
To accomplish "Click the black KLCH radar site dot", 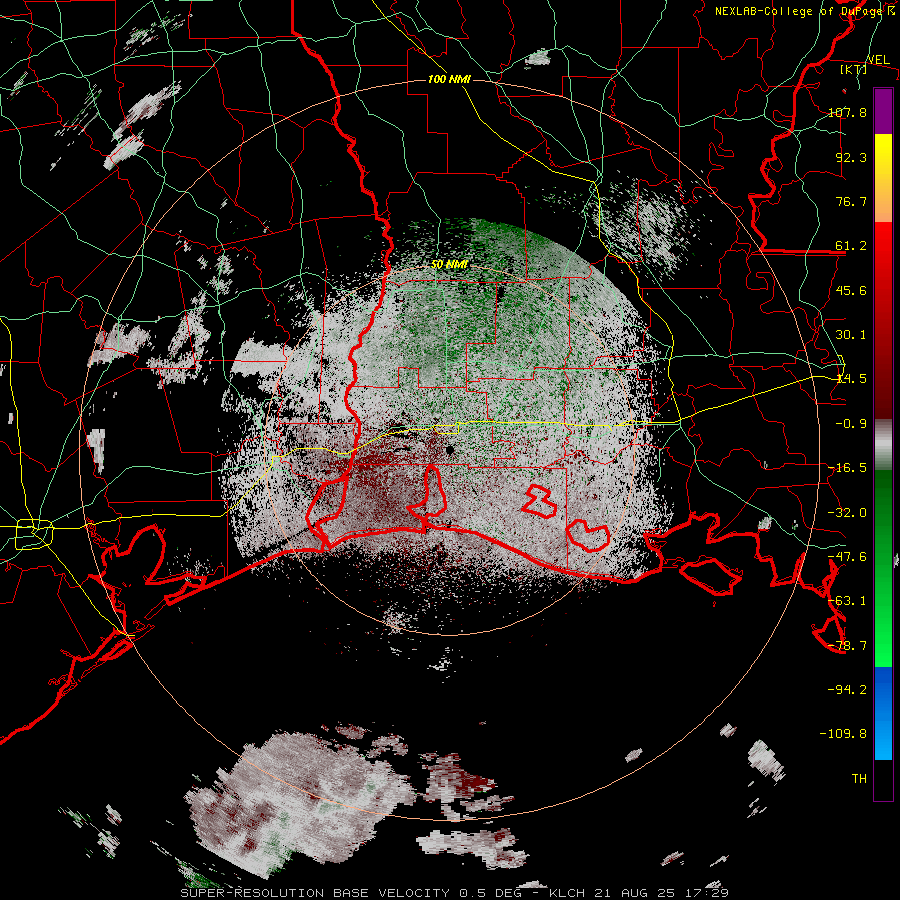I will (450, 451).
